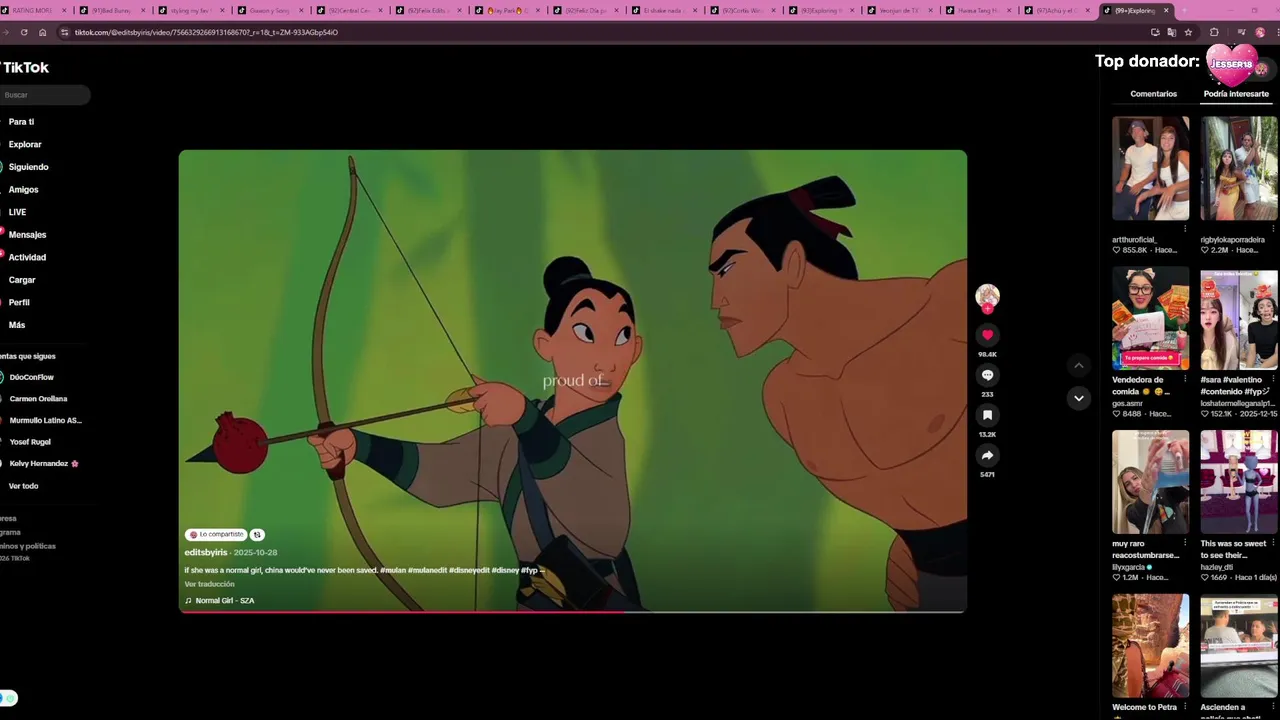Open the artthuroficial_ video thumbnail
The height and width of the screenshot is (720, 1280).
tap(1150, 168)
